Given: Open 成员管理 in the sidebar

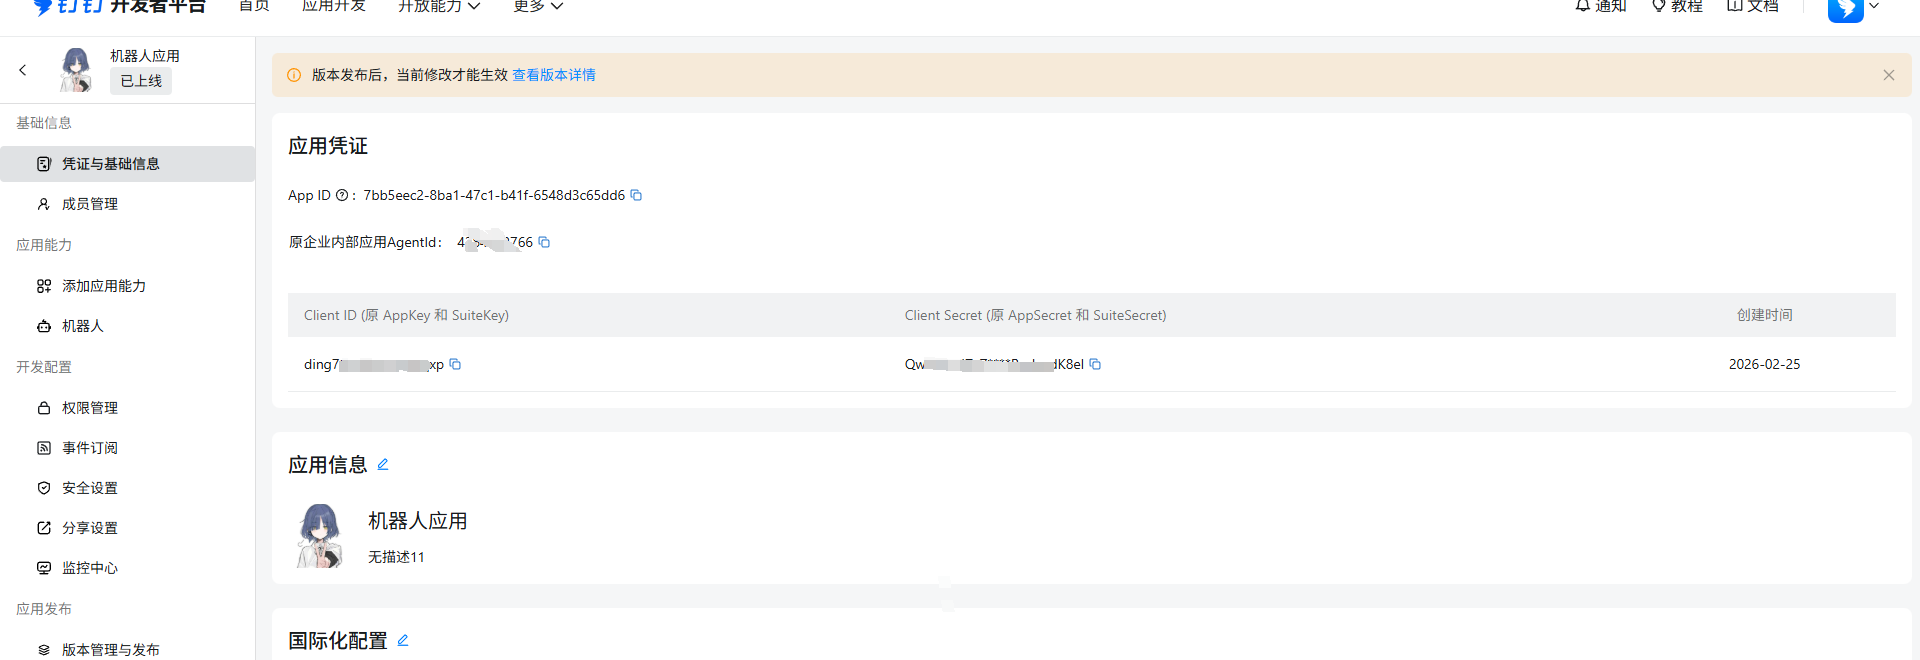Looking at the screenshot, I should [x=90, y=204].
